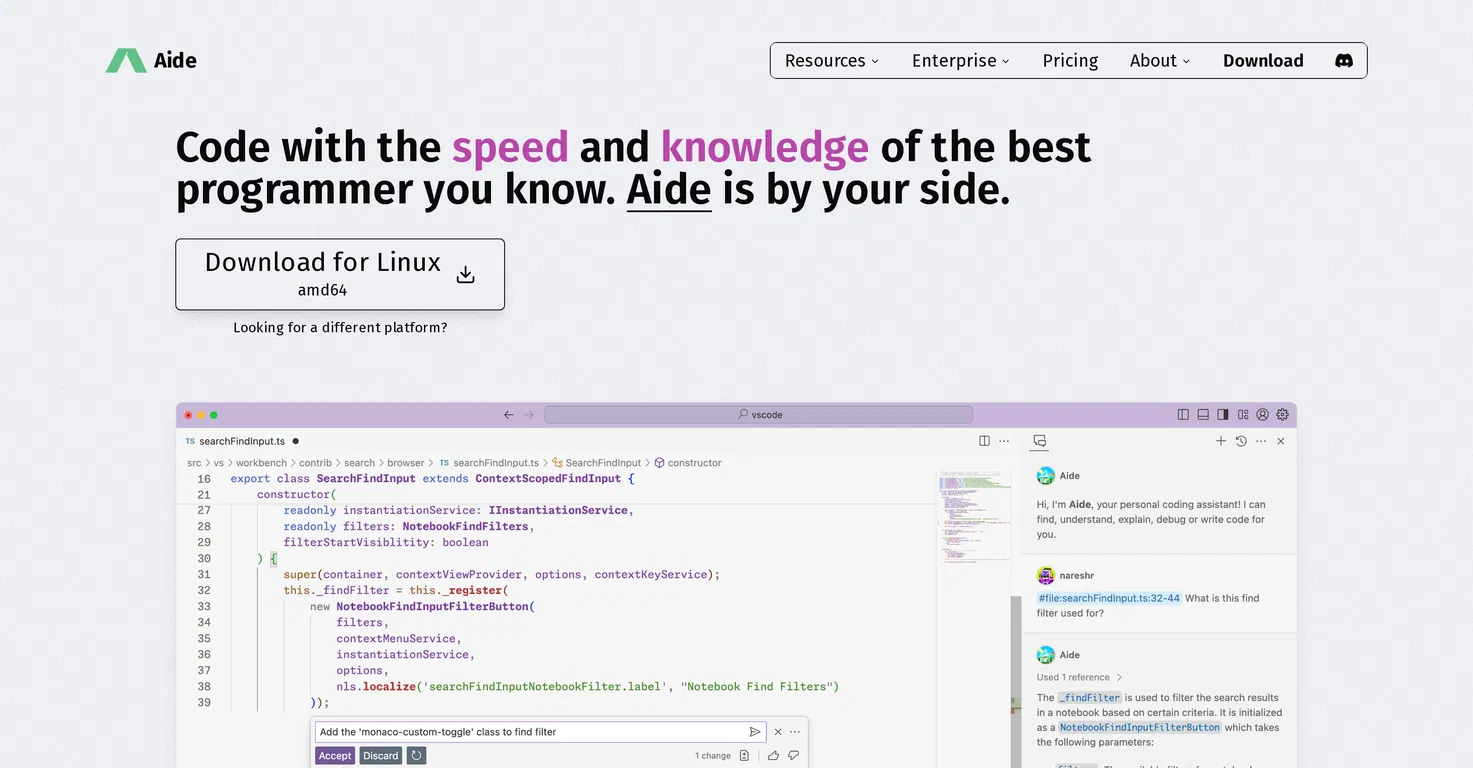Click the download arrow icon in Linux button
Viewport: 1473px width, 768px height.
[x=465, y=274]
